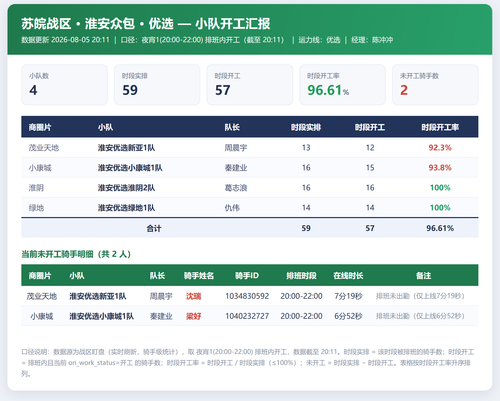Select team 淮安优选淮阴2队
This screenshot has width=500, height=401.
126,188
